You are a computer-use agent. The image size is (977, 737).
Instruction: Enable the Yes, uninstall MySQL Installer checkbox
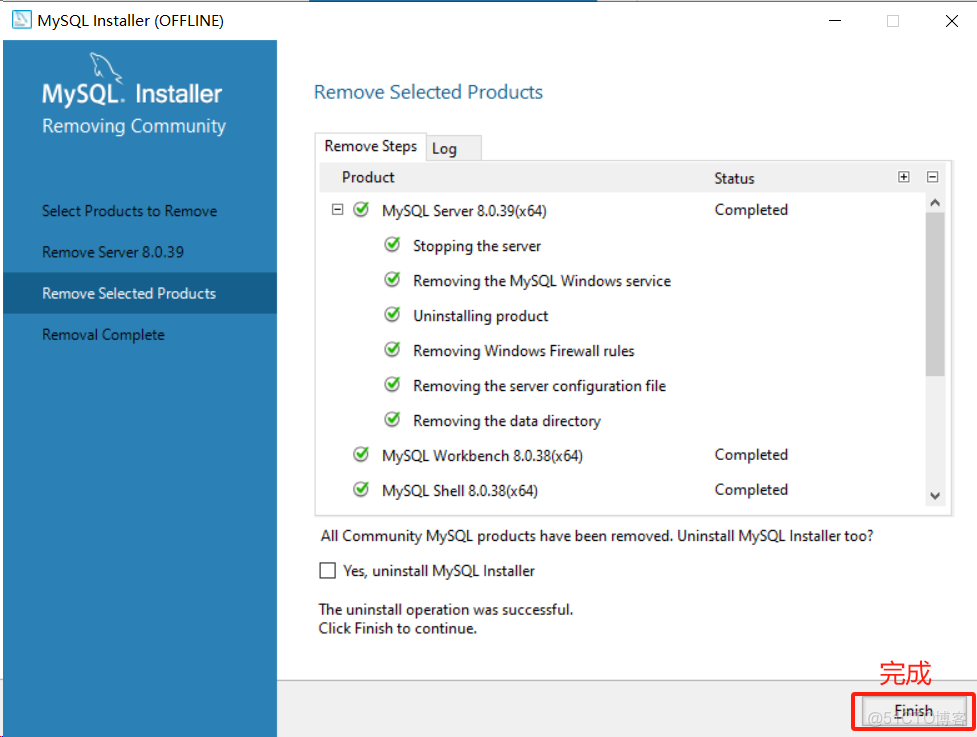click(x=327, y=570)
